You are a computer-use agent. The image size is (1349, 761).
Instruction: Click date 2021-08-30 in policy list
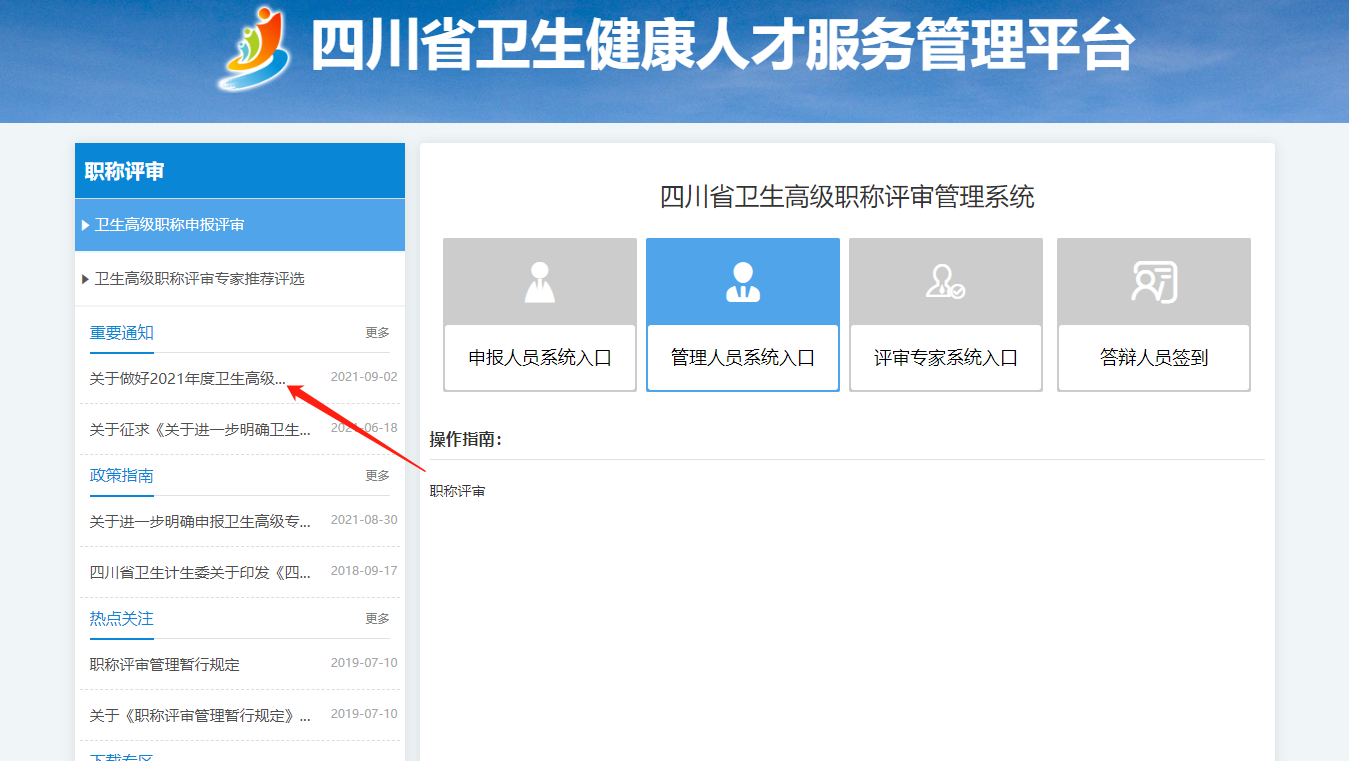(x=364, y=520)
